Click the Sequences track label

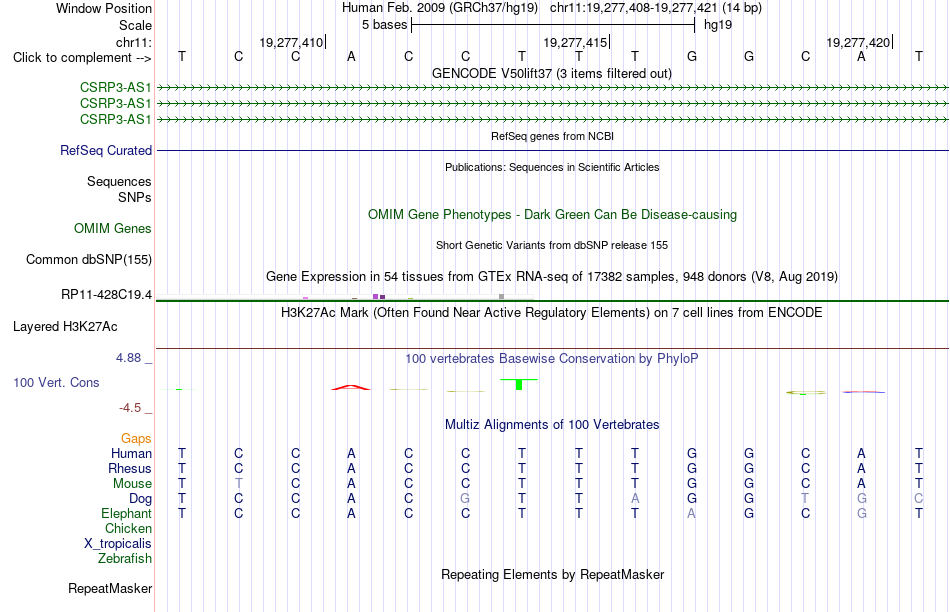pos(119,181)
